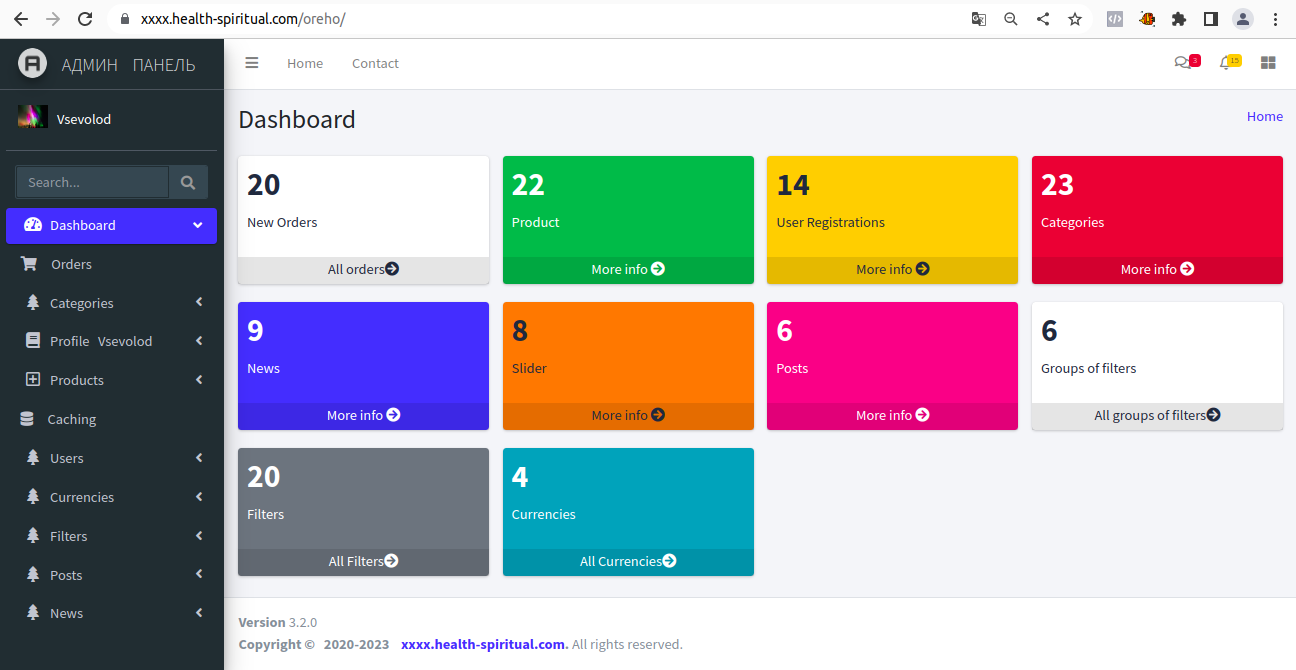Click the hamburger menu toggle icon
Image resolution: width=1296 pixels, height=670 pixels.
[x=252, y=63]
